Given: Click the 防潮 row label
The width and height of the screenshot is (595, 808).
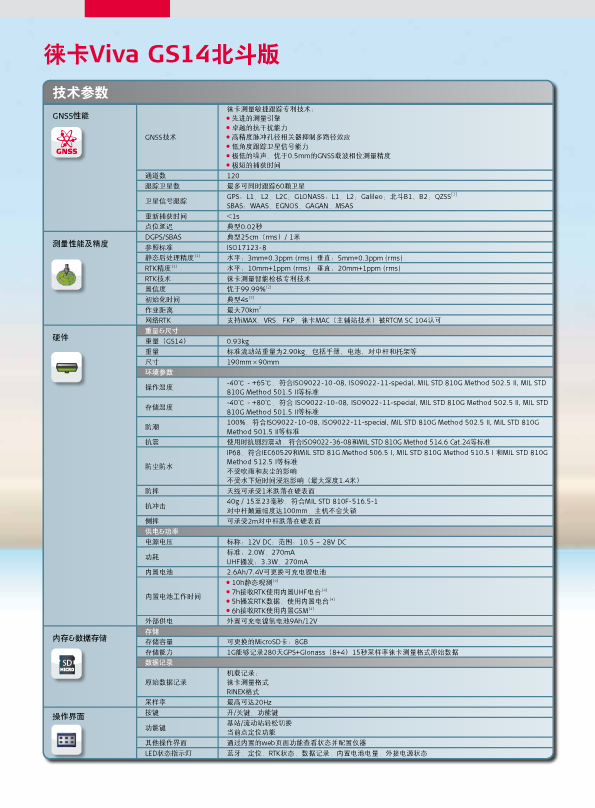Looking at the screenshot, I should click(x=152, y=427).
